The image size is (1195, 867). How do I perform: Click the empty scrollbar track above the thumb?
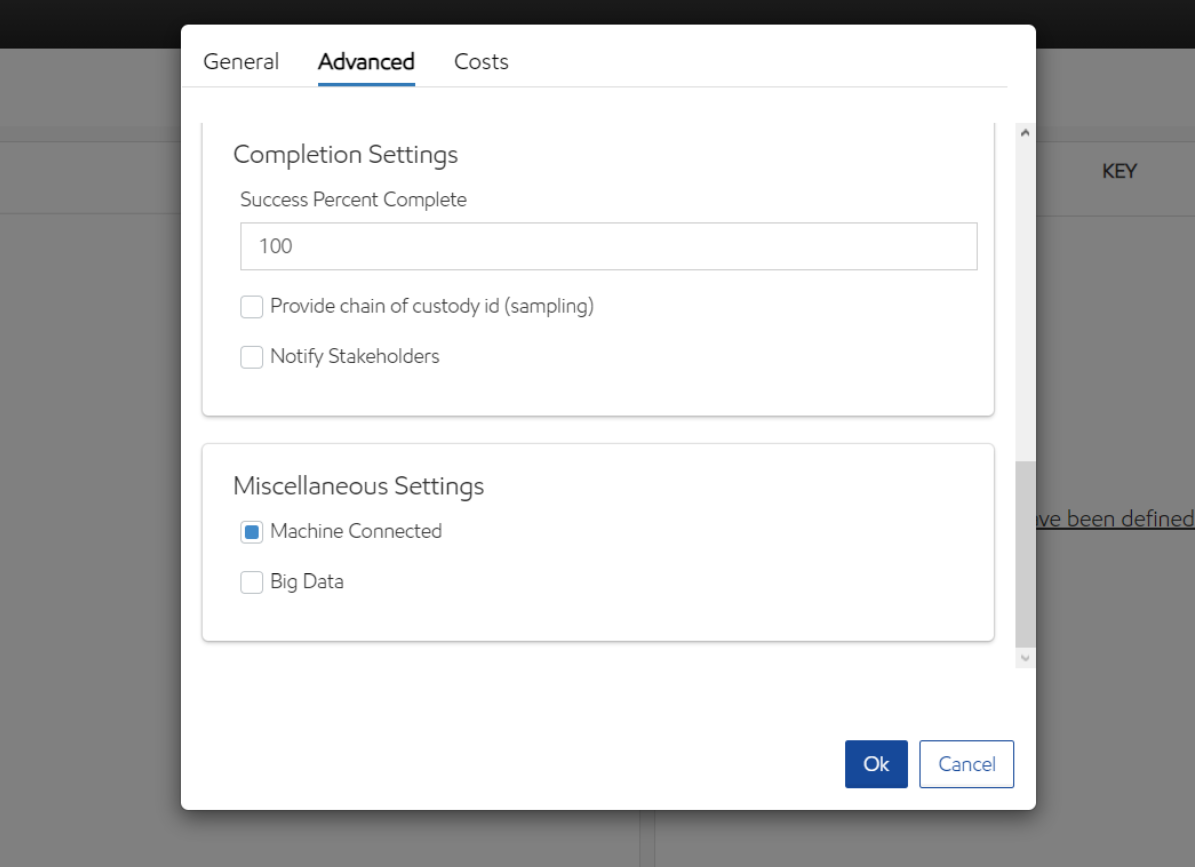(x=1025, y=300)
